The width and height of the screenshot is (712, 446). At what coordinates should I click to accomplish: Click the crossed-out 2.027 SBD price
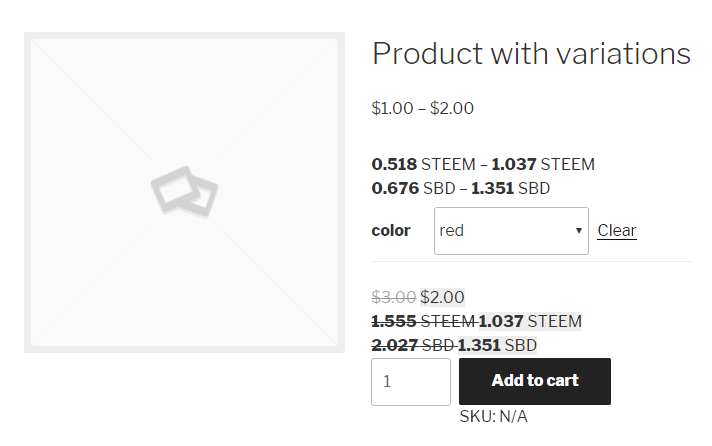pos(412,345)
